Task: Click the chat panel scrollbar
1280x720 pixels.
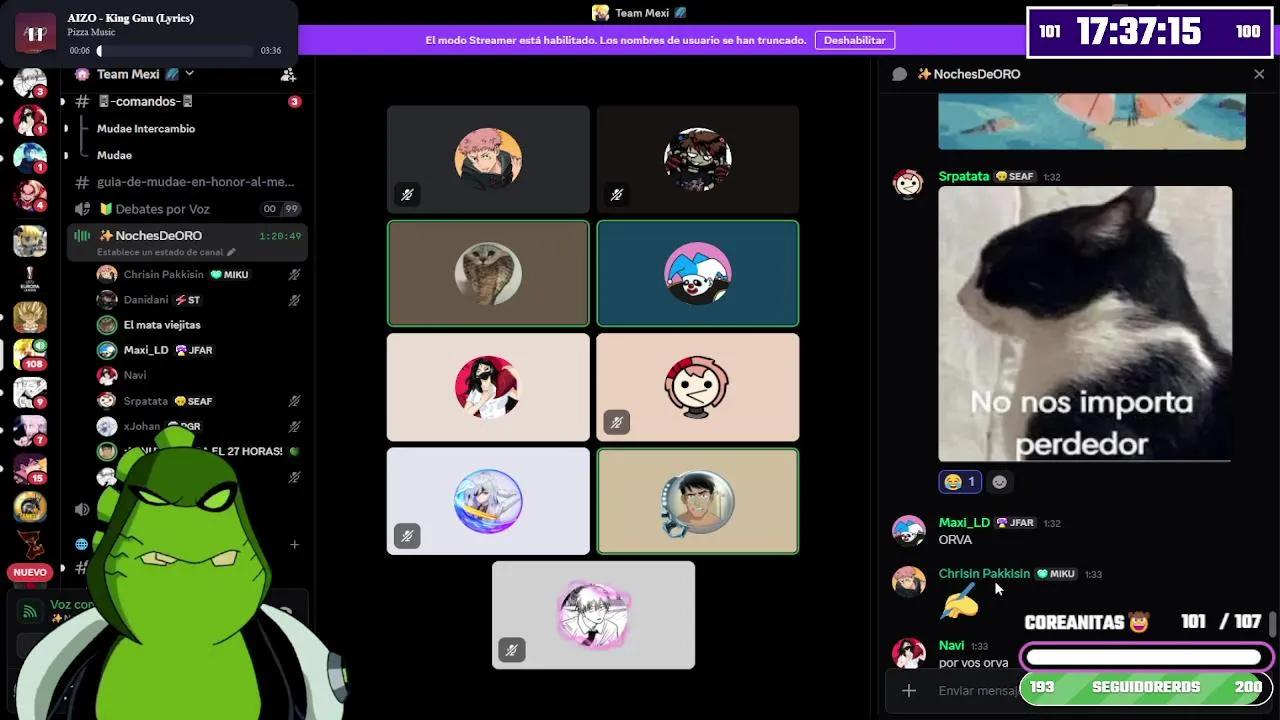Action: tap(1272, 624)
